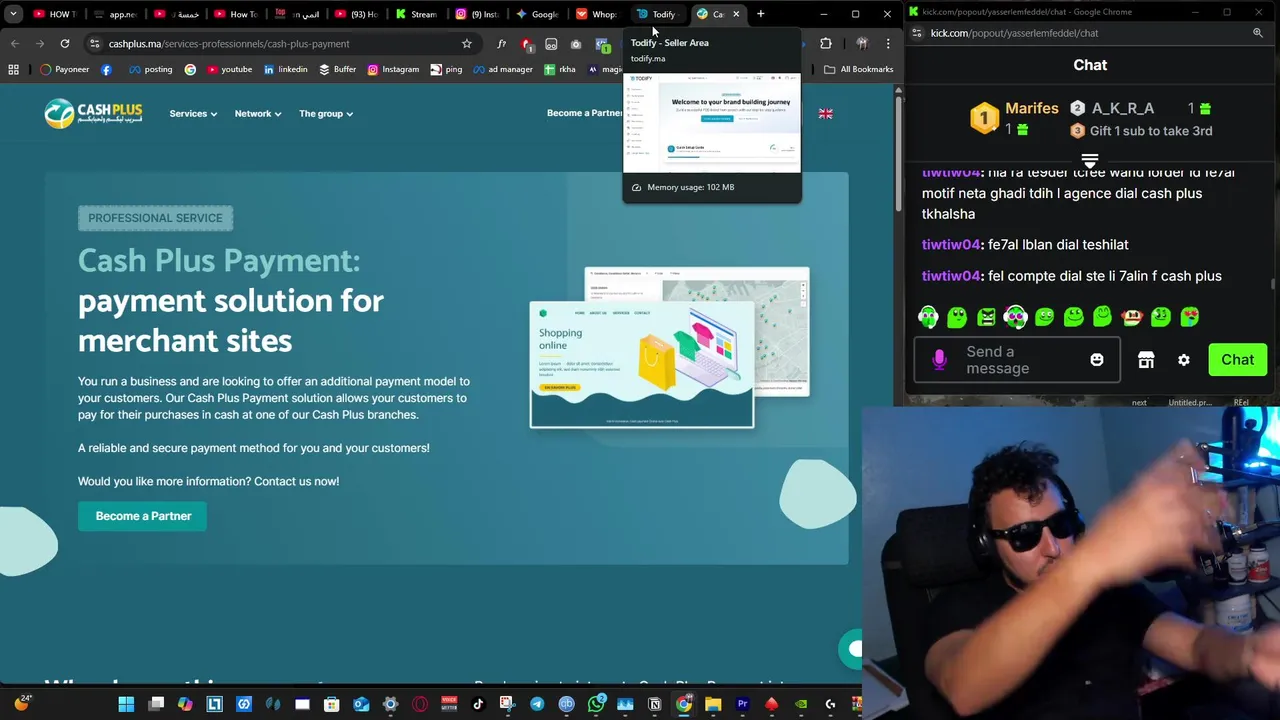The width and height of the screenshot is (1280, 720).
Task: Expand The group menu
Action: pos(326,114)
